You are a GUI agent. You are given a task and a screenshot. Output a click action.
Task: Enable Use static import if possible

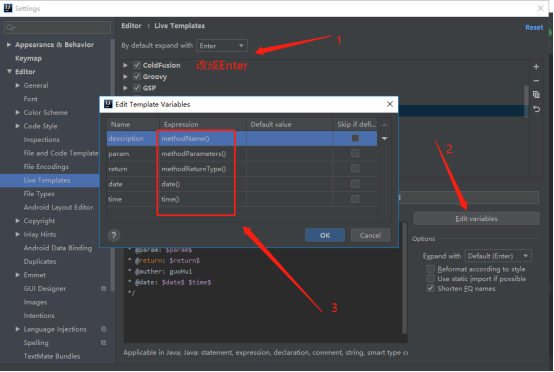(431, 278)
